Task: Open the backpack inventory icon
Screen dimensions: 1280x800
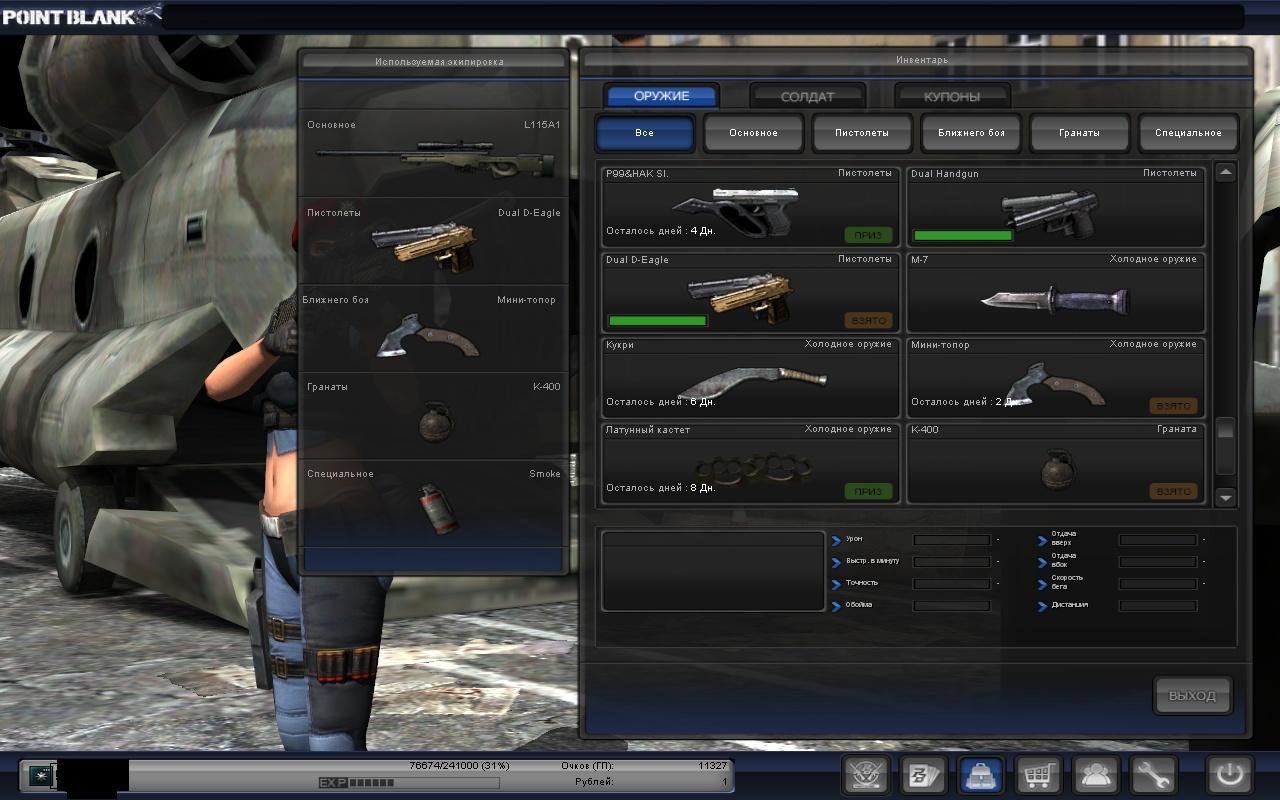Action: (981, 775)
